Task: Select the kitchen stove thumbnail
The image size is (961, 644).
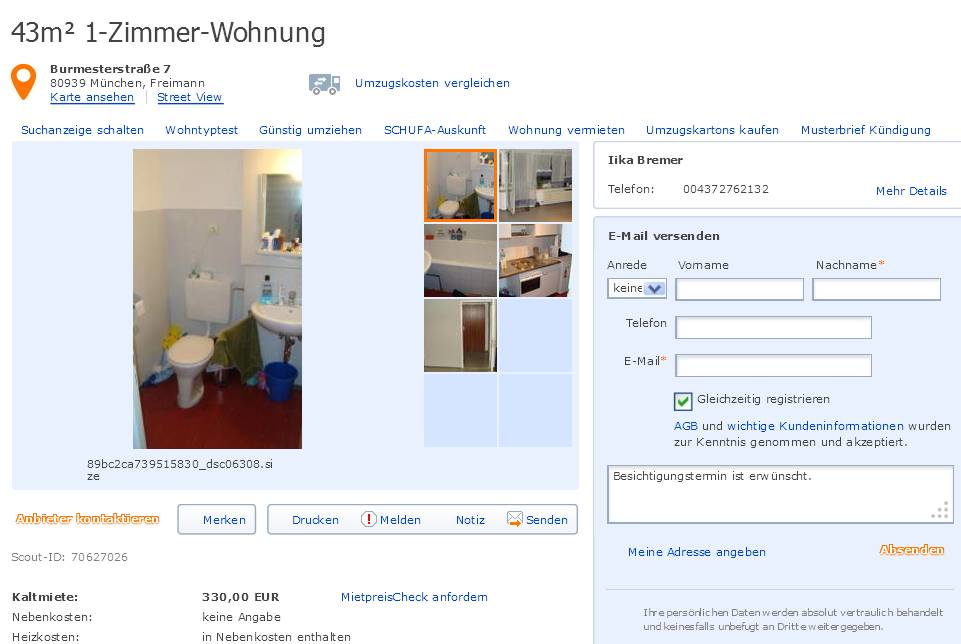Action: (535, 260)
